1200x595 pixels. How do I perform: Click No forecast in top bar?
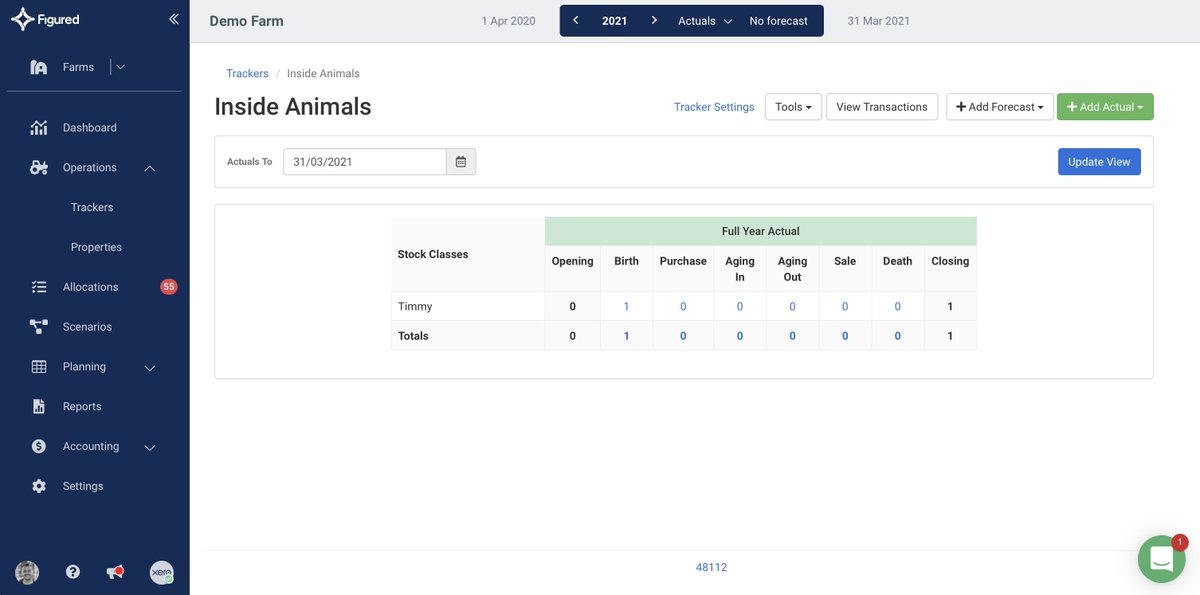coord(779,21)
